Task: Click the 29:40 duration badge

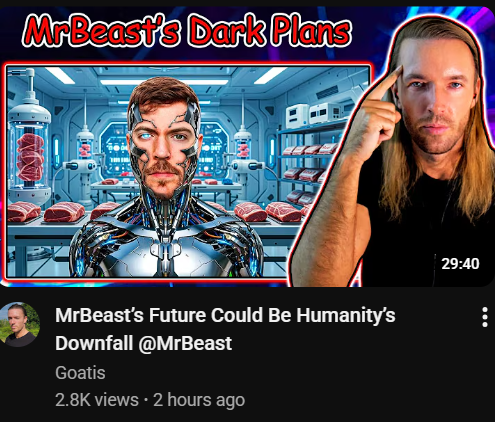Action: 460,264
